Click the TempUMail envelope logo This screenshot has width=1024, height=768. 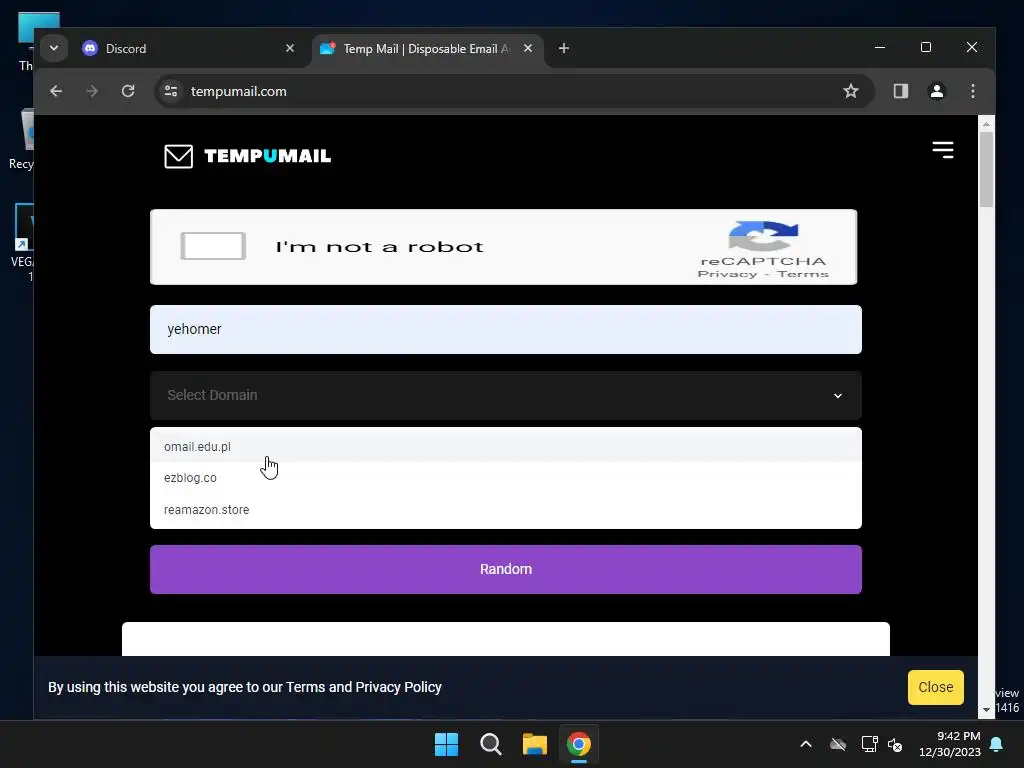pyautogui.click(x=178, y=156)
